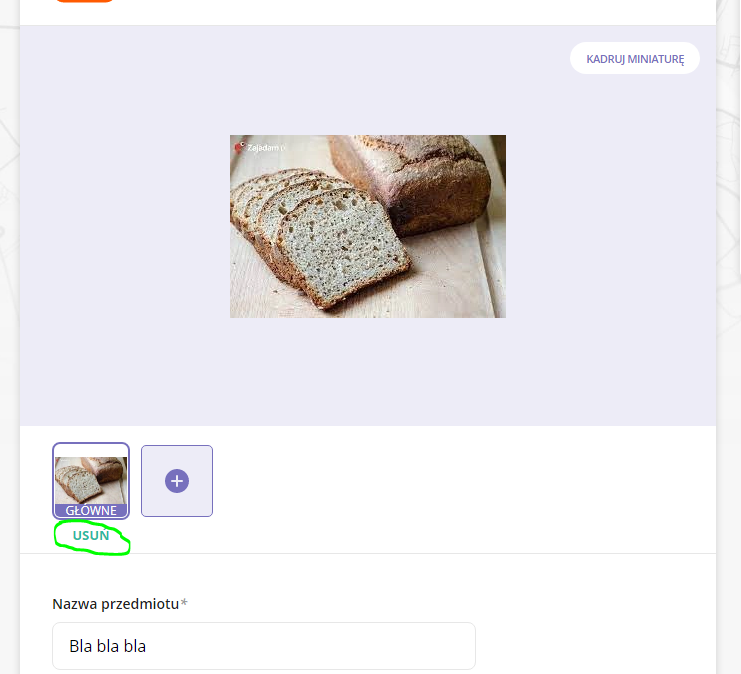Image resolution: width=741 pixels, height=674 pixels.
Task: Click the KADRUJ MINIATURĘ button
Action: (x=635, y=58)
